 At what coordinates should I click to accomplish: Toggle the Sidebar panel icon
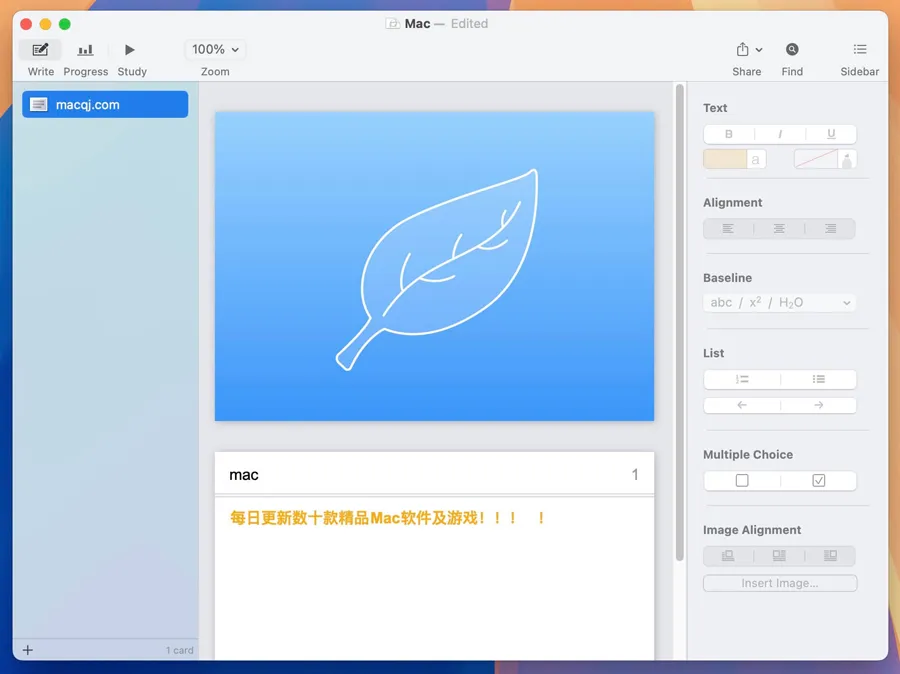coord(859,50)
